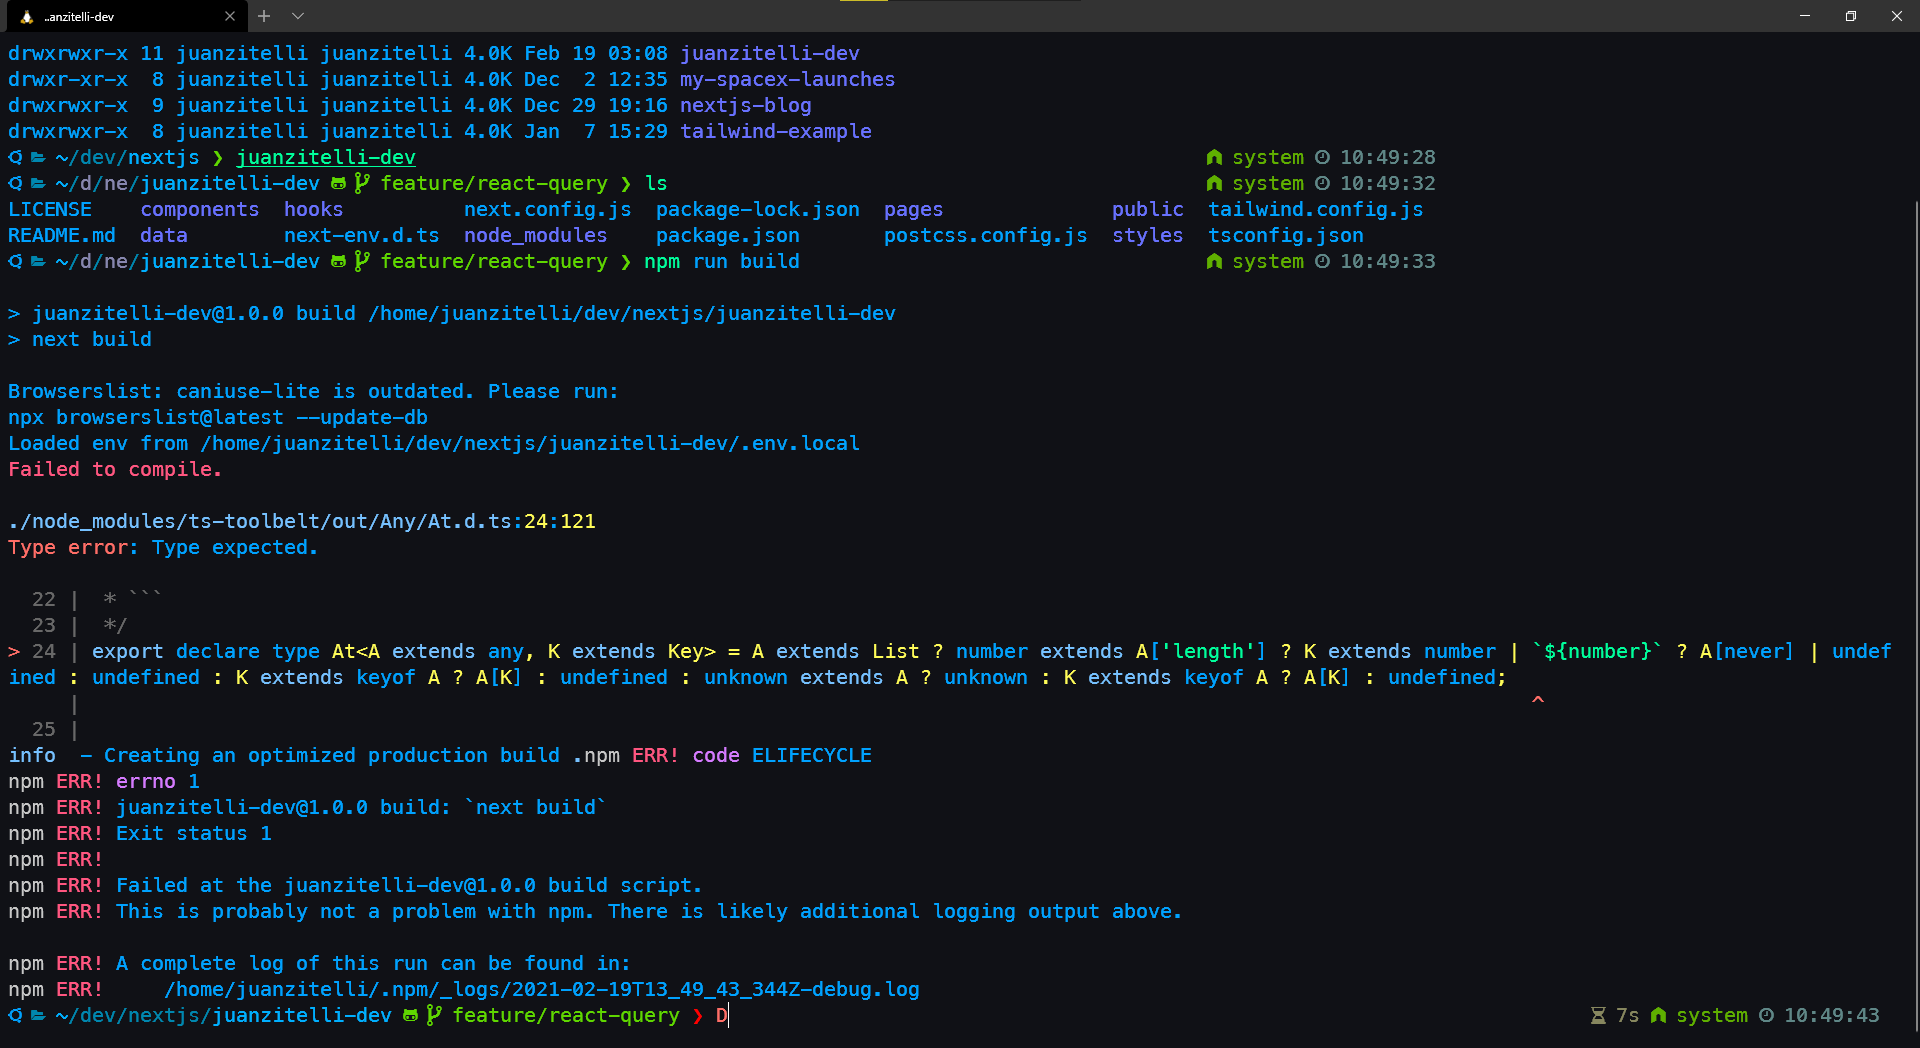
Task: Click the home icon beside system at 10:49:43
Action: pyautogui.click(x=1658, y=1015)
